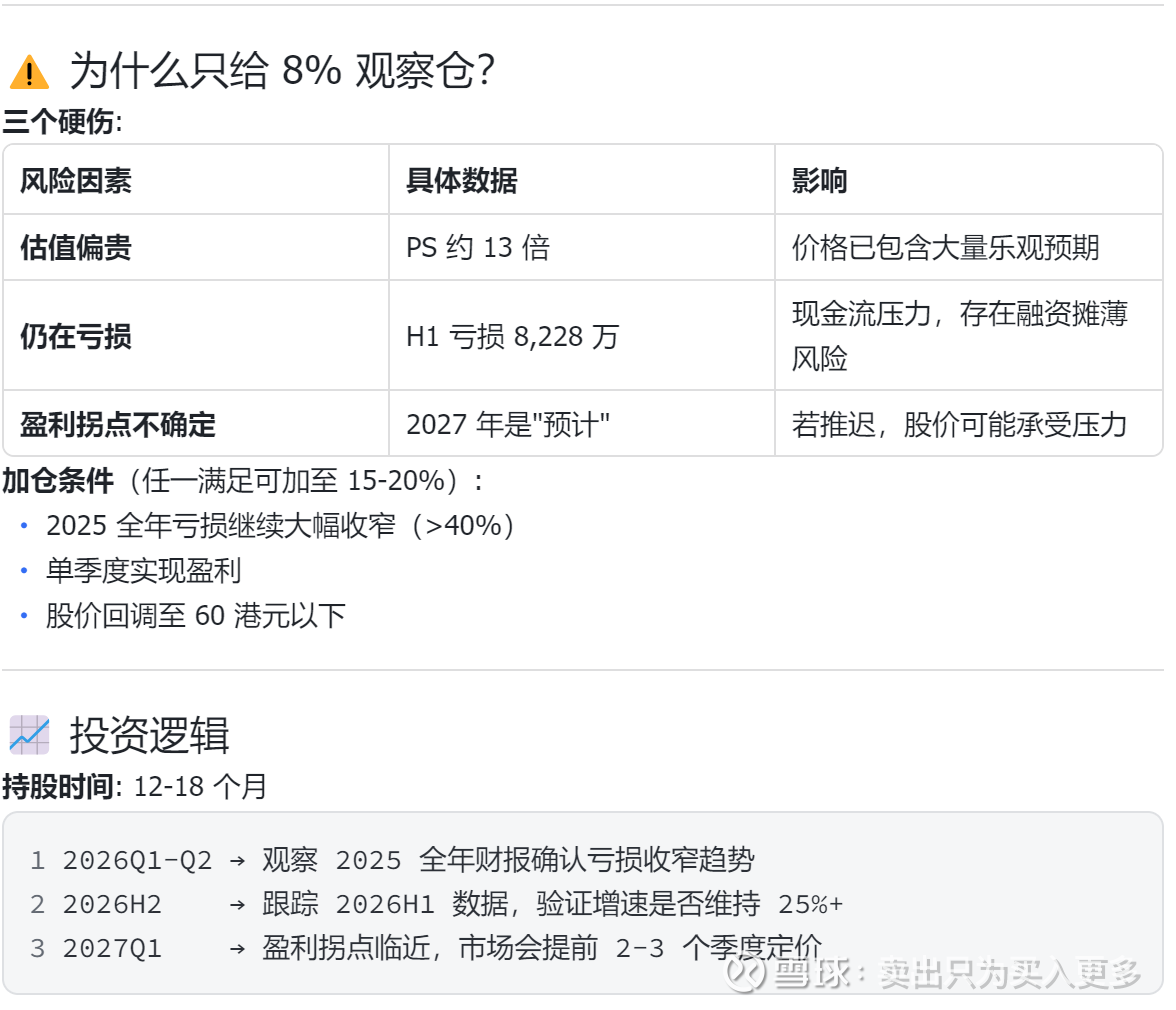Click the 影响 column header
1176x1010 pixels.
tap(819, 180)
